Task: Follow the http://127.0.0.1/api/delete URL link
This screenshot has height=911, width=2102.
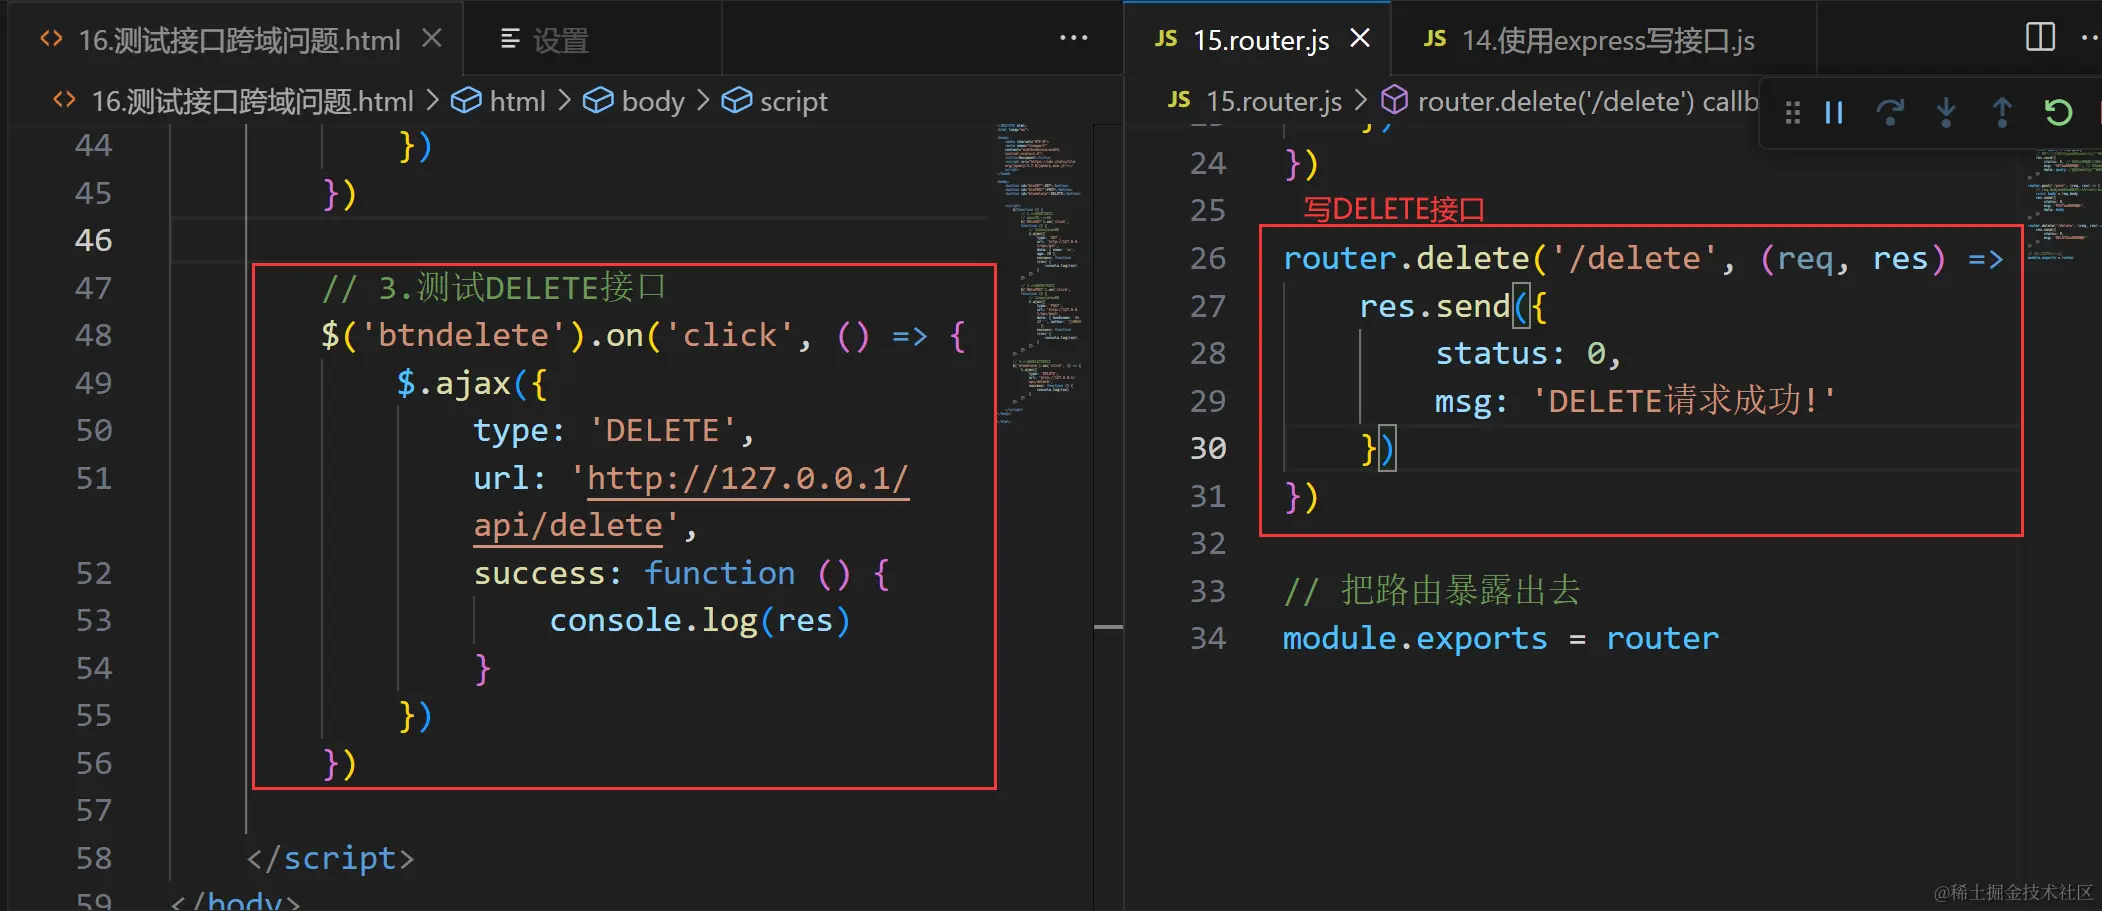Action: 690,501
